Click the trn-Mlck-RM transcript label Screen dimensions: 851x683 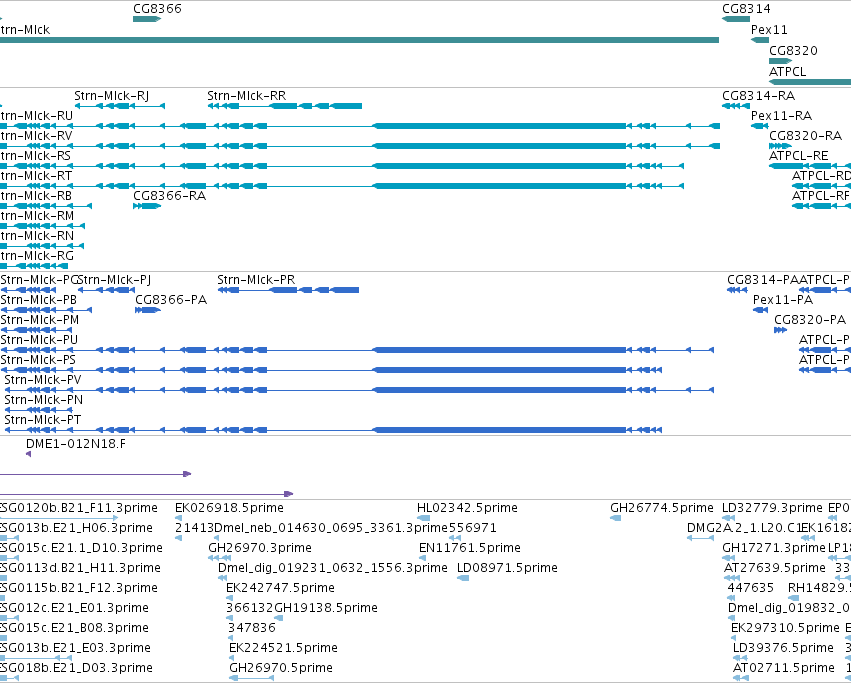pos(37,216)
